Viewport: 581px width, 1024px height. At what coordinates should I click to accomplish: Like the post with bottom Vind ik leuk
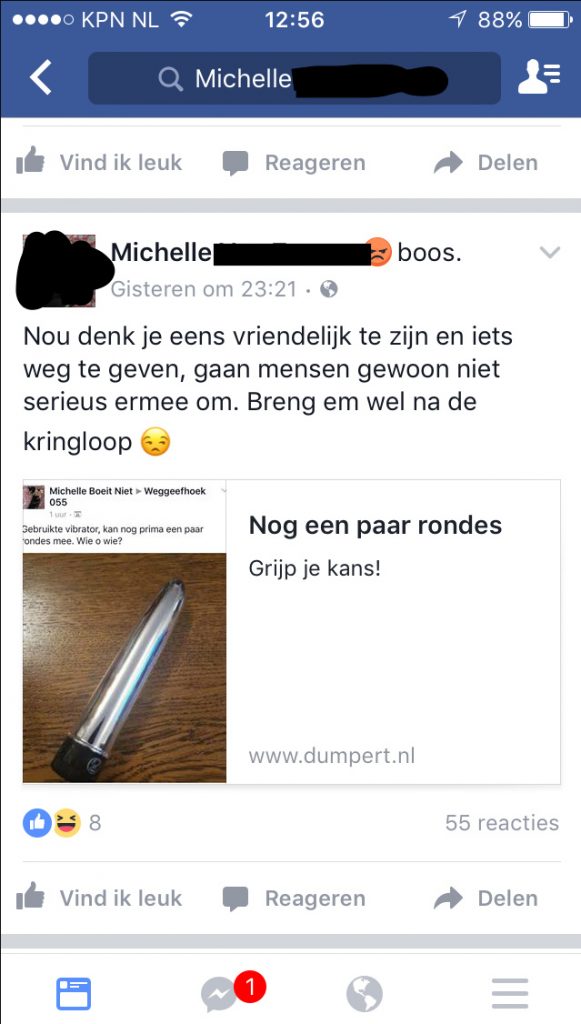[x=99, y=899]
